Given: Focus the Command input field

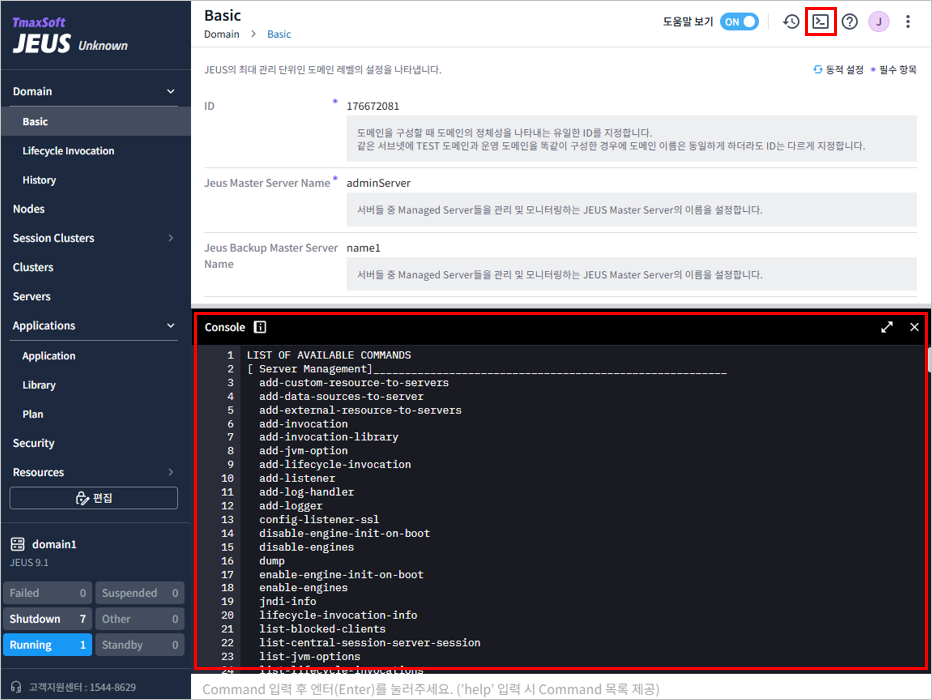Looking at the screenshot, I should [x=560, y=689].
